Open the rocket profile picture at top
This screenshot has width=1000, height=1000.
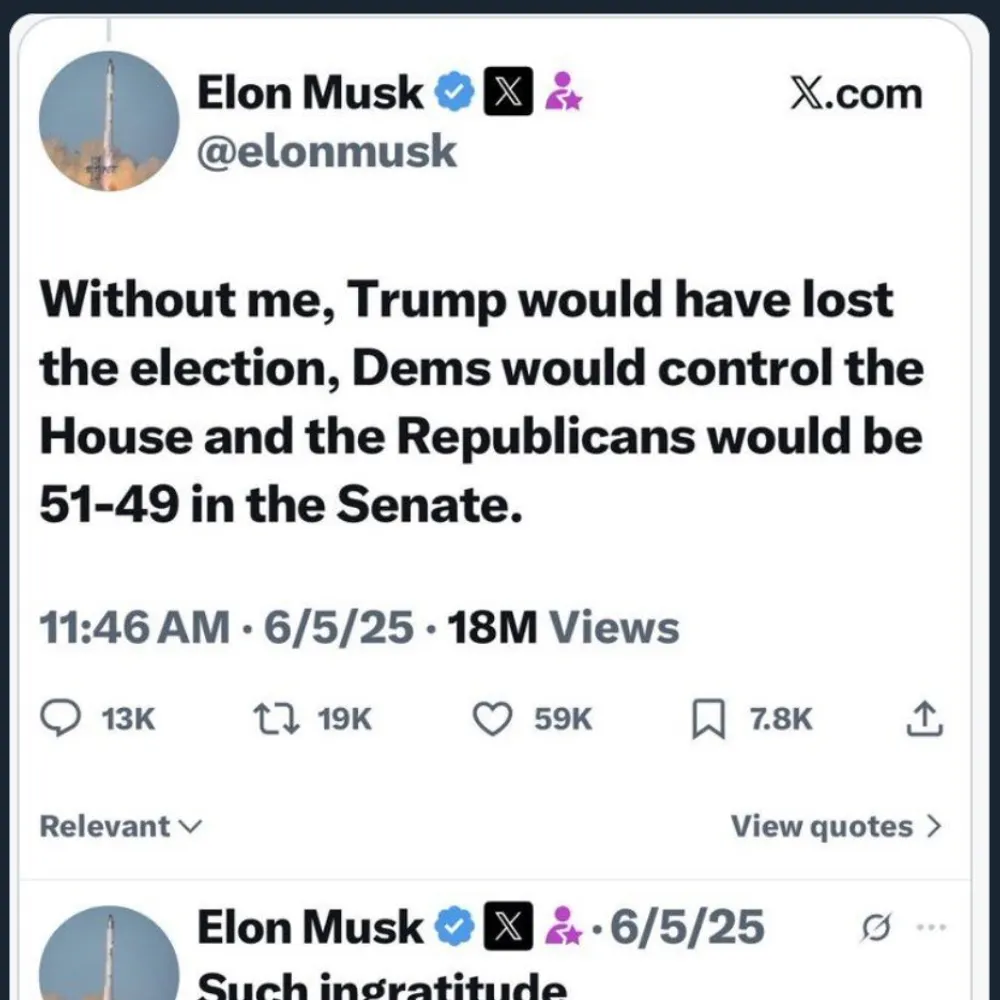click(109, 121)
